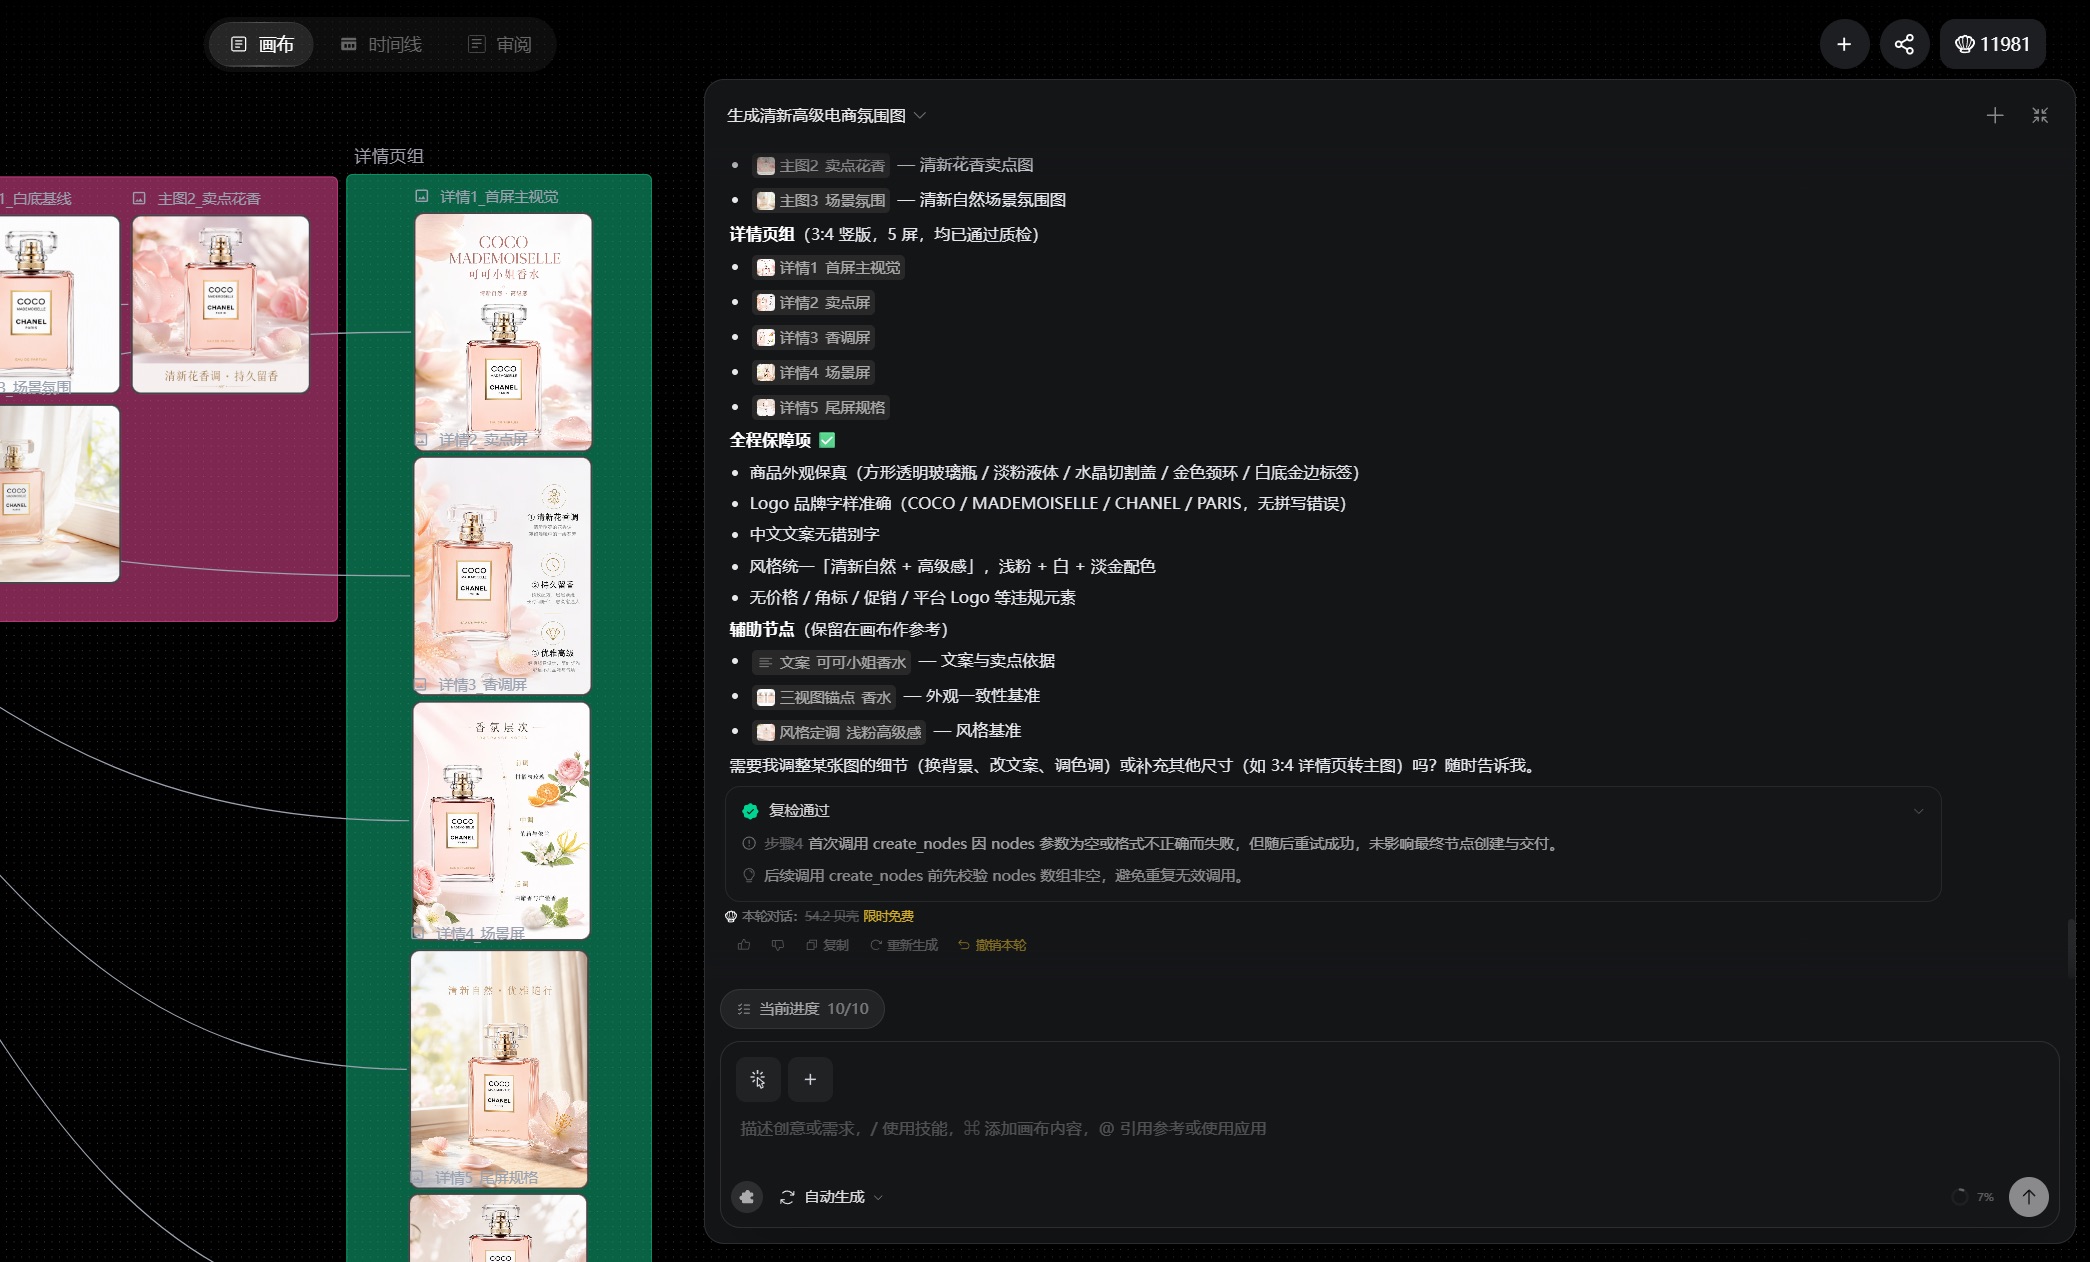Click the green 复检通过 check icon
Viewport: 2090px width, 1262px height.
tap(750, 811)
